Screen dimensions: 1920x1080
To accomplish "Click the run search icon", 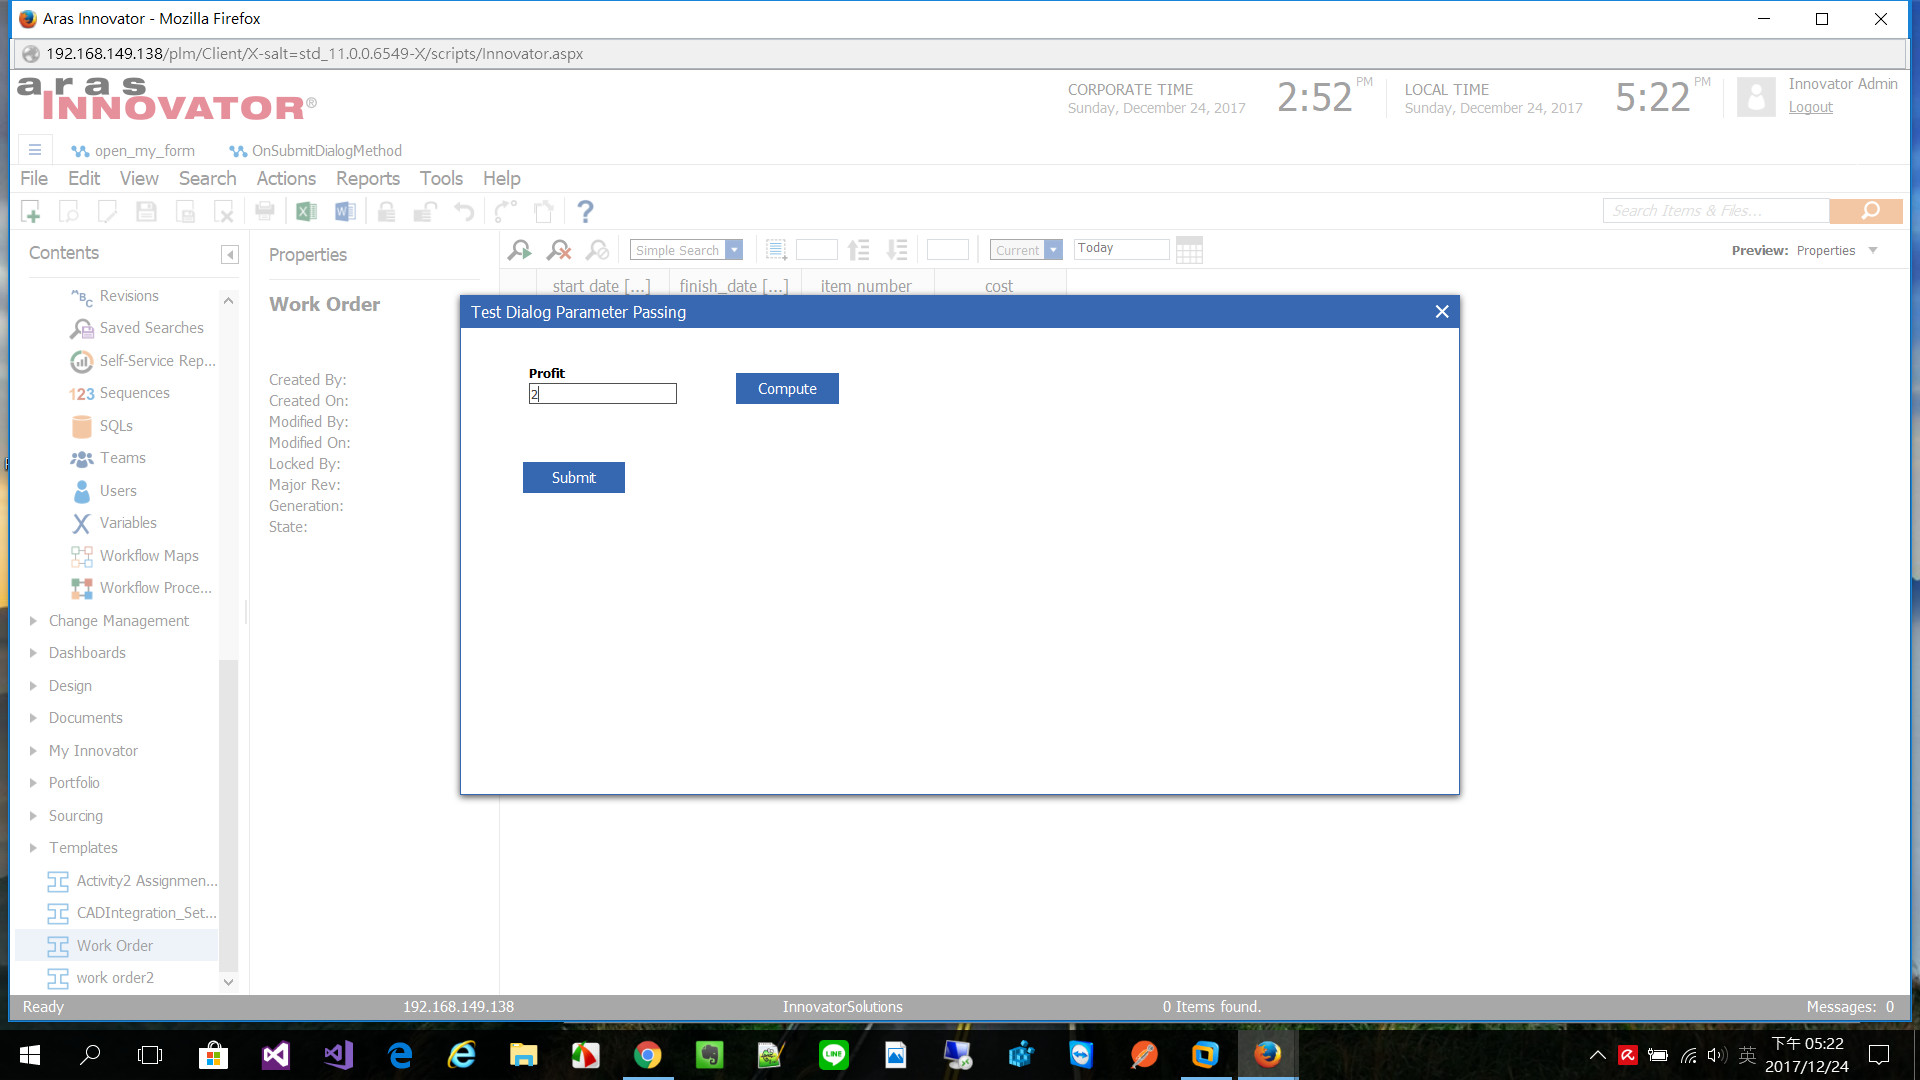I will click(519, 250).
